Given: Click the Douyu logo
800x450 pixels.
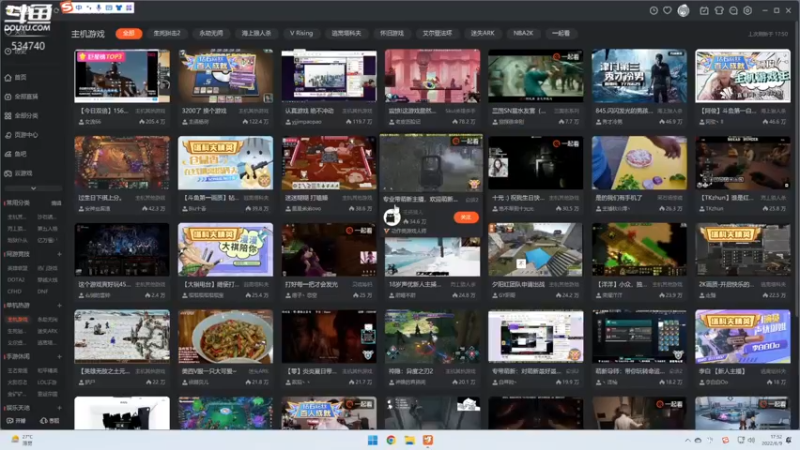Looking at the screenshot, I should tap(28, 18).
